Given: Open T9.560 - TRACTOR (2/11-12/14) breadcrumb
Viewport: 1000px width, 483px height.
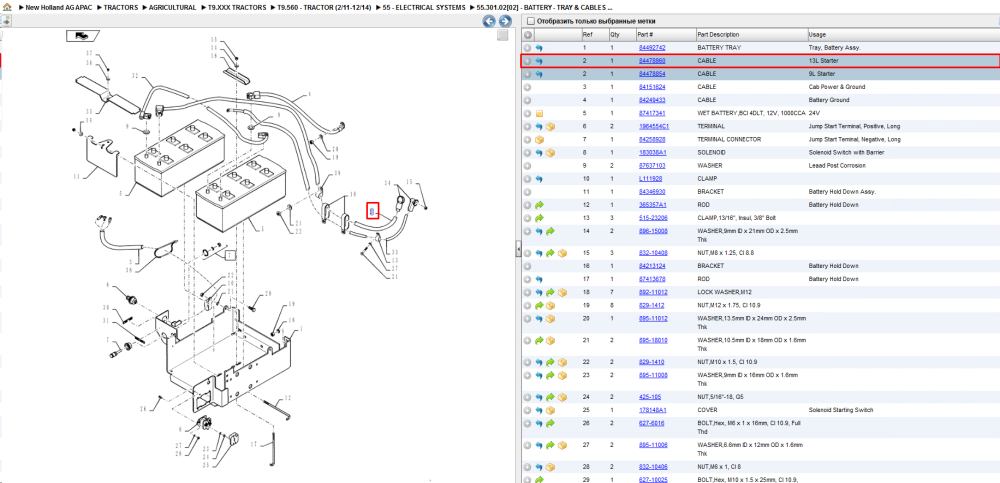Looking at the screenshot, I should click(325, 8).
